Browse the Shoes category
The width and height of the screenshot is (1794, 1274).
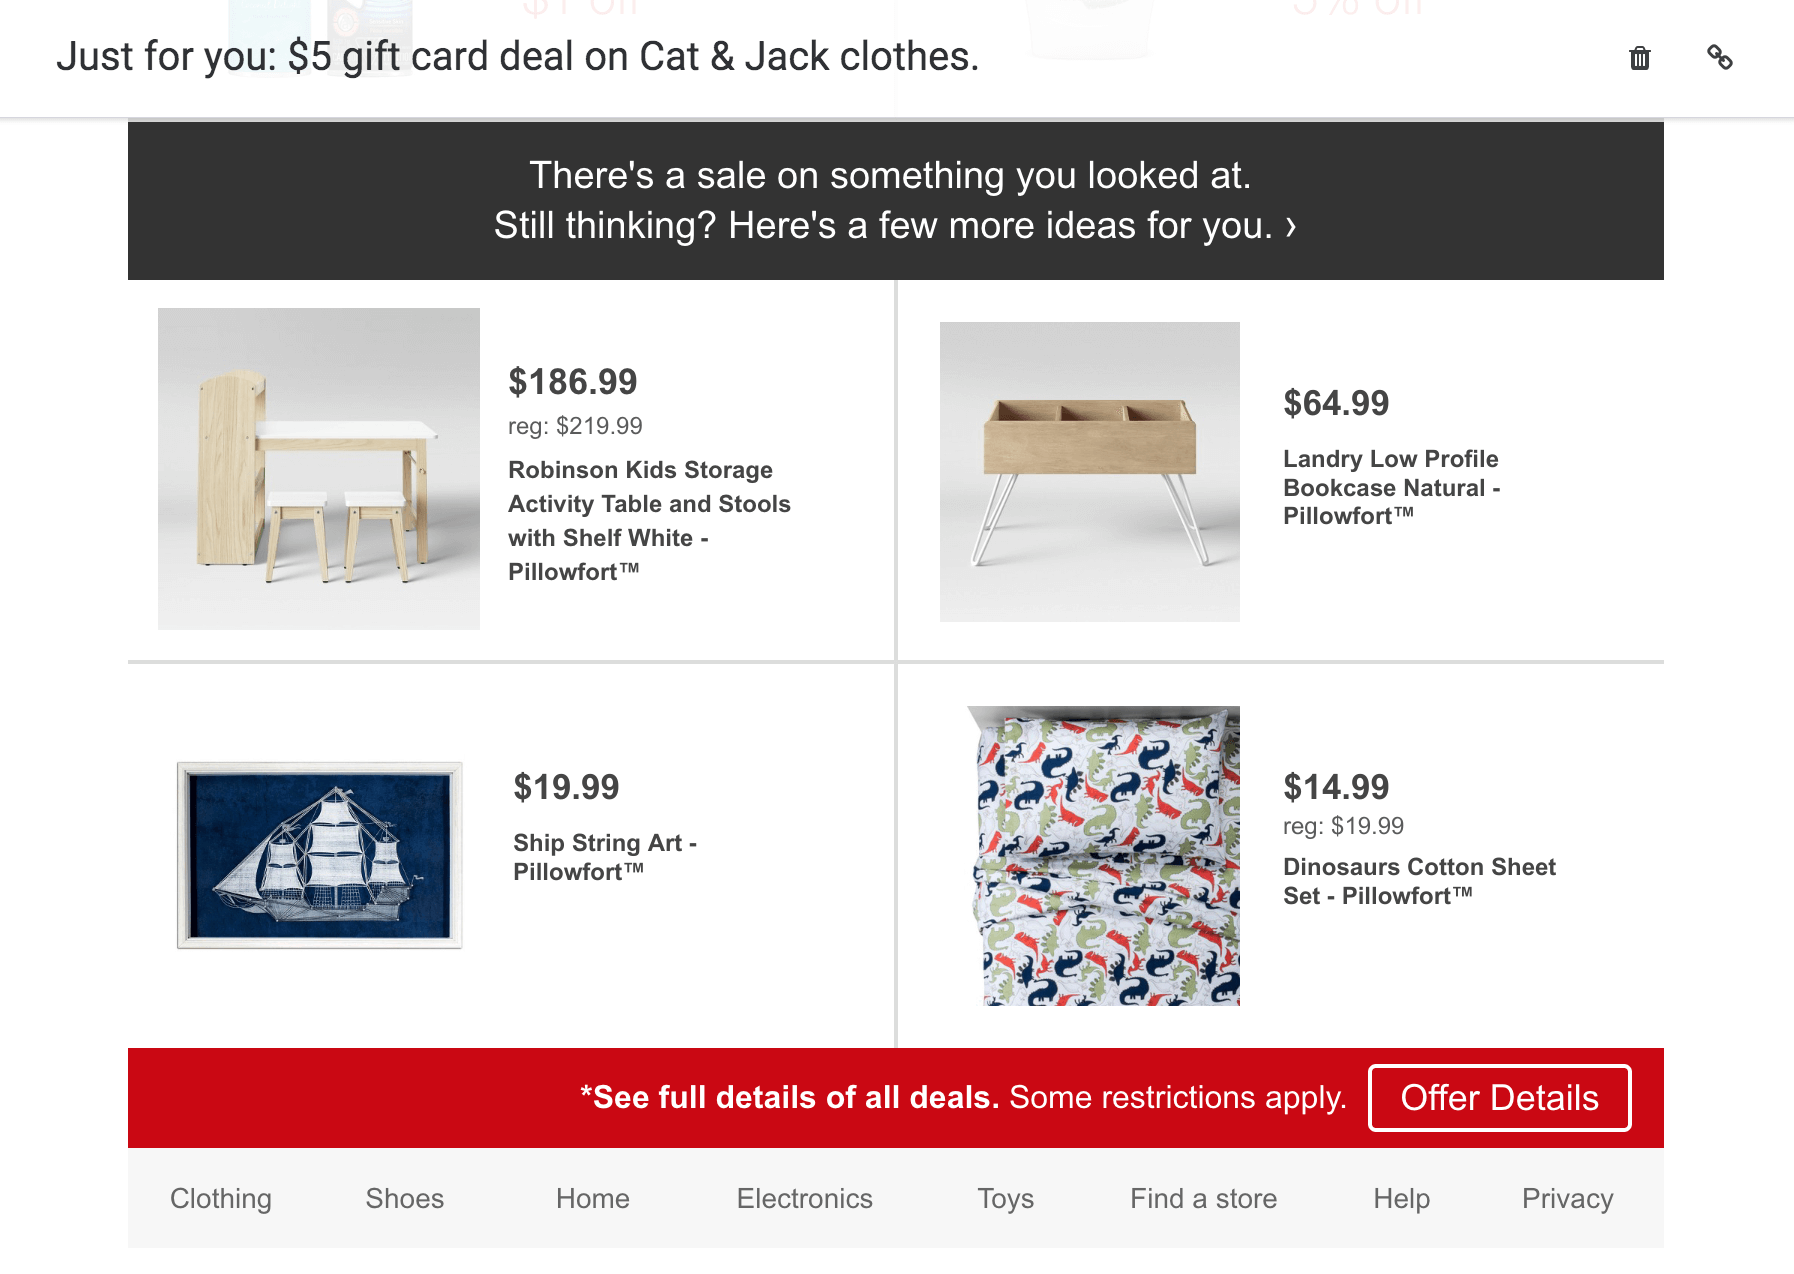[x=404, y=1198]
